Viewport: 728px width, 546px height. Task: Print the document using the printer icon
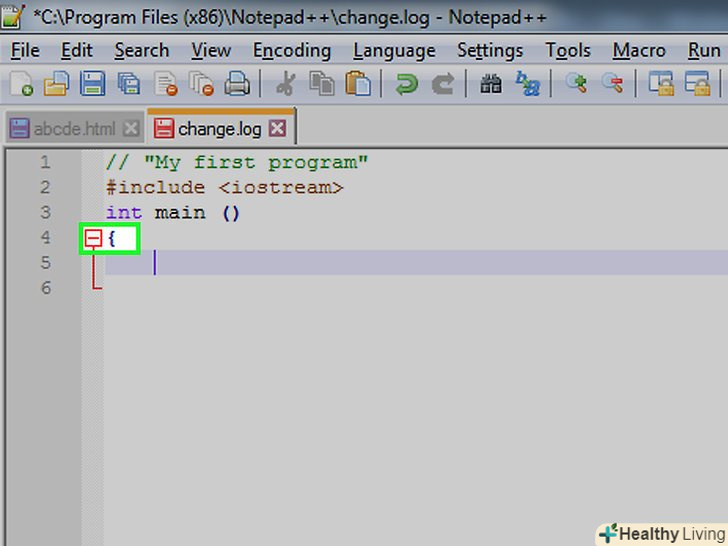coord(237,84)
